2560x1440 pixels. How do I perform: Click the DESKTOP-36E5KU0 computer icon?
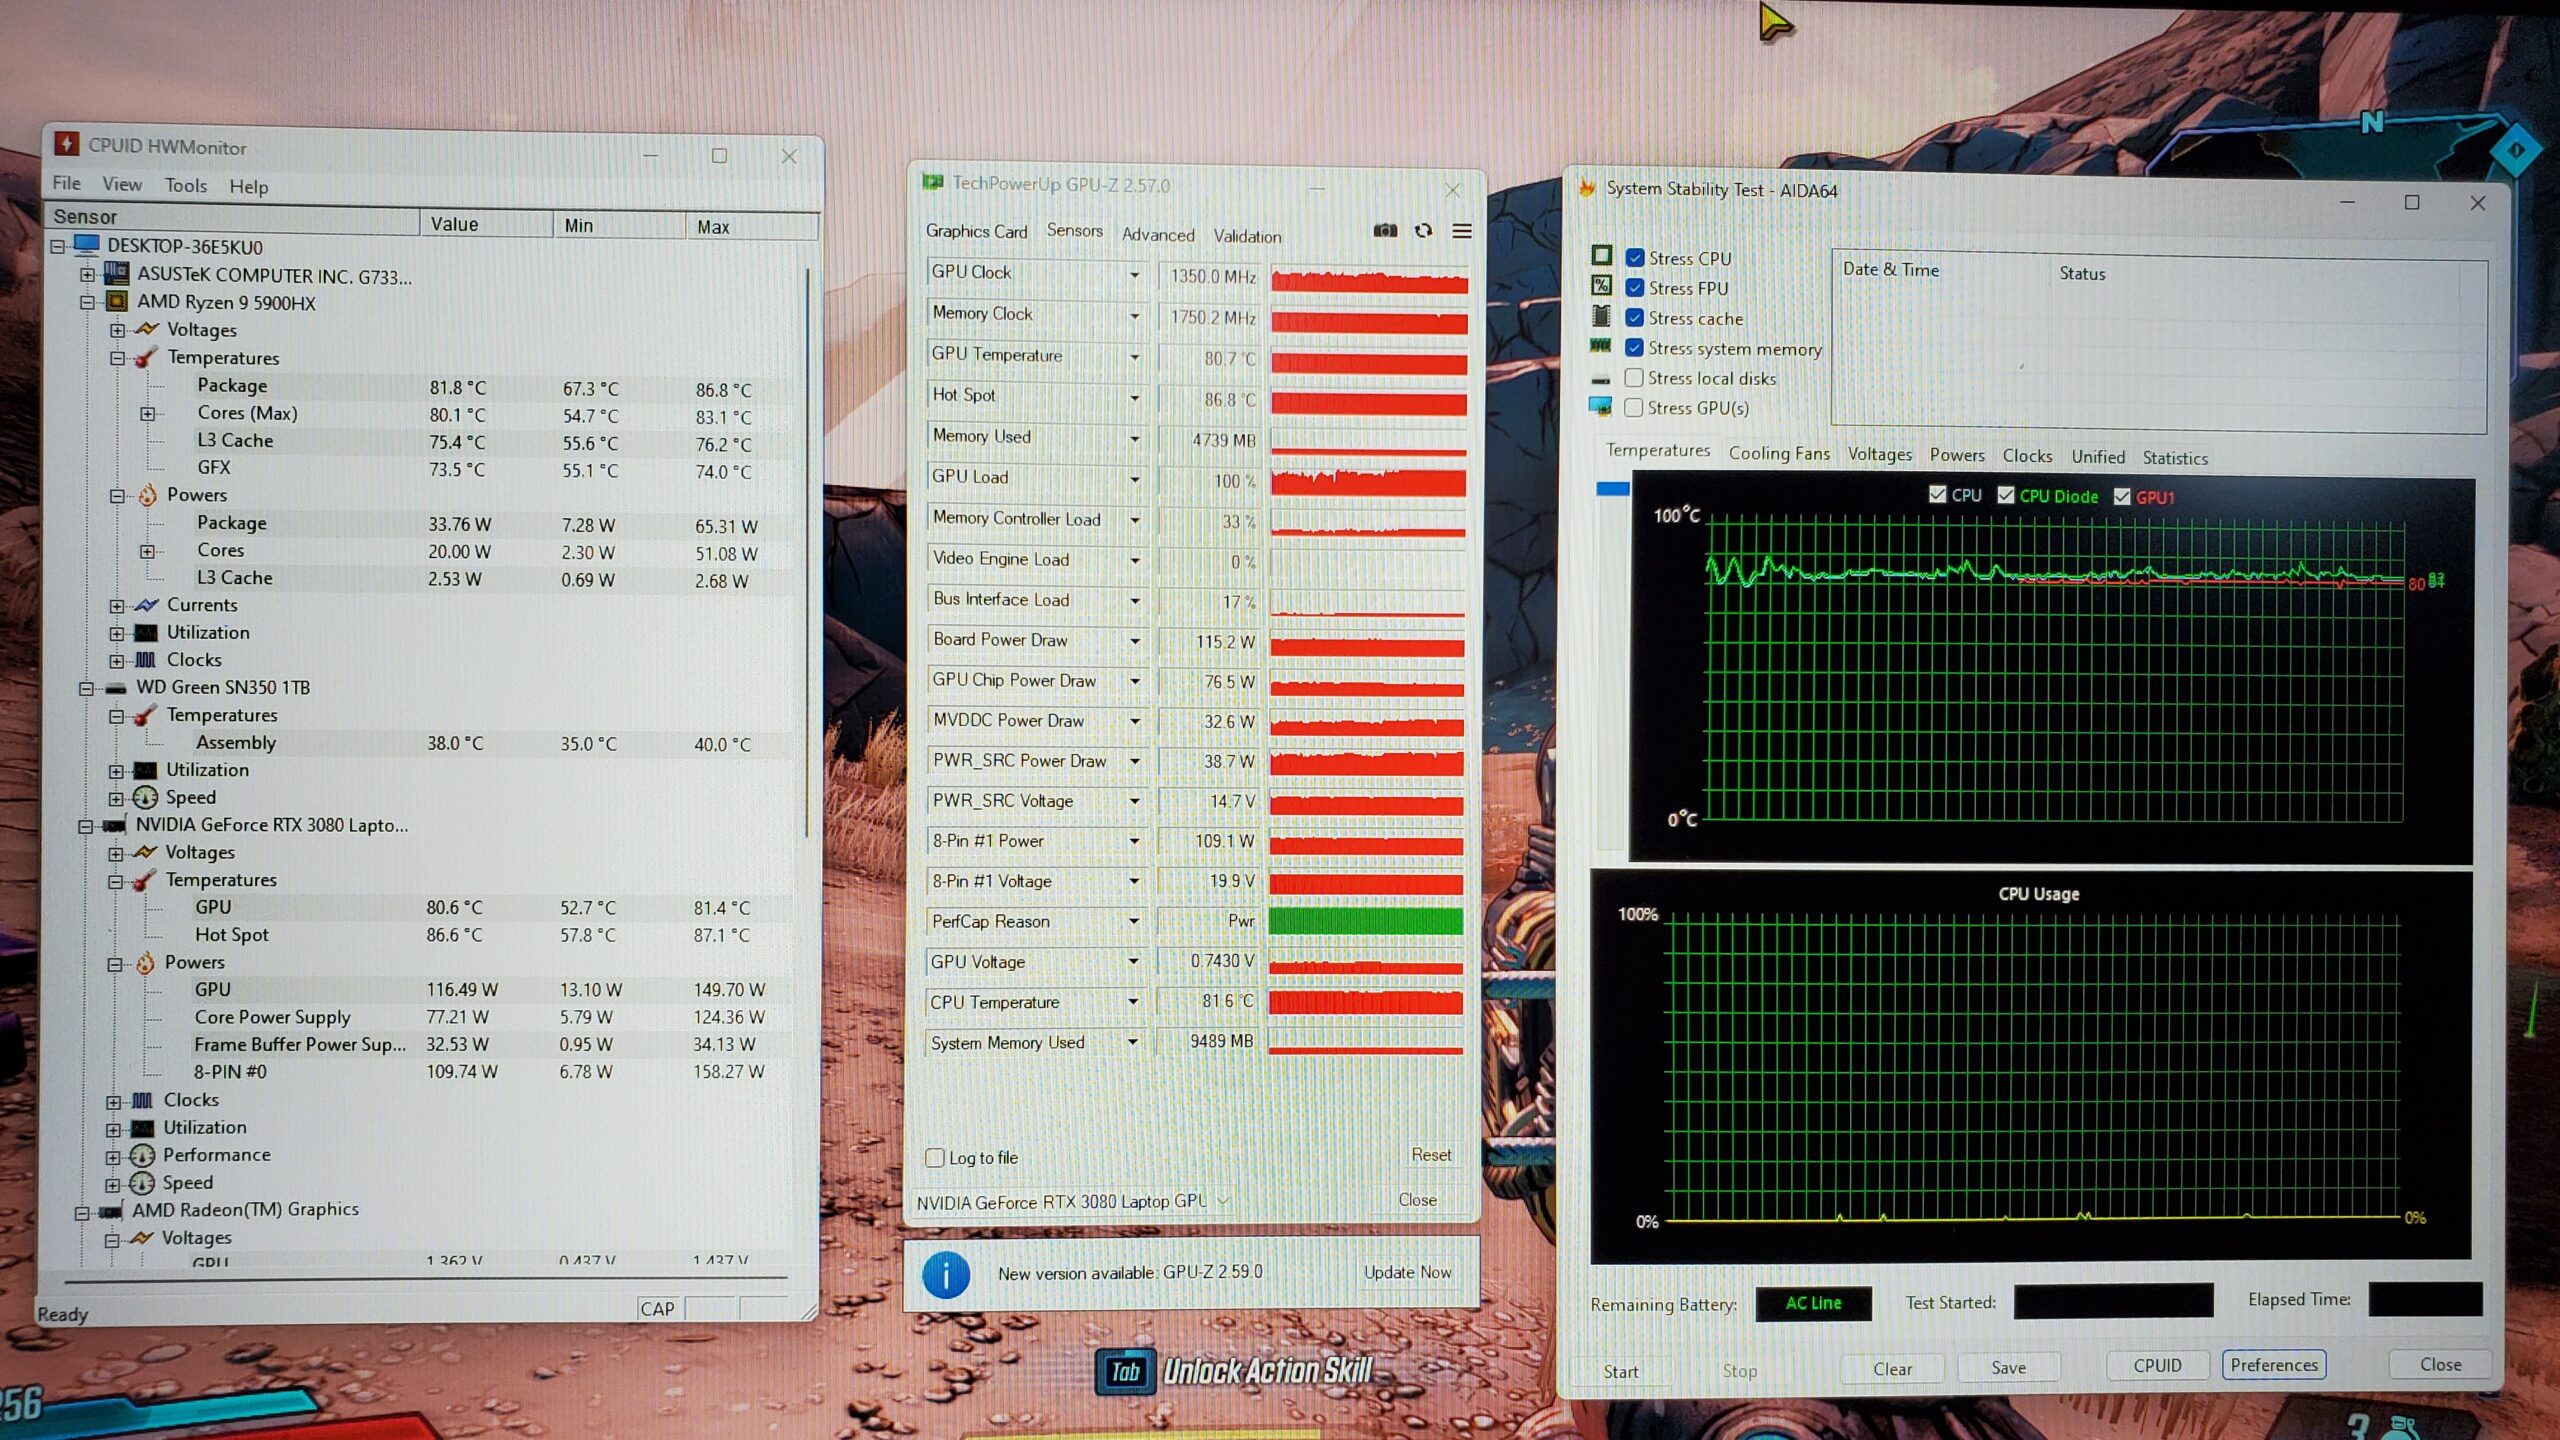pyautogui.click(x=87, y=246)
